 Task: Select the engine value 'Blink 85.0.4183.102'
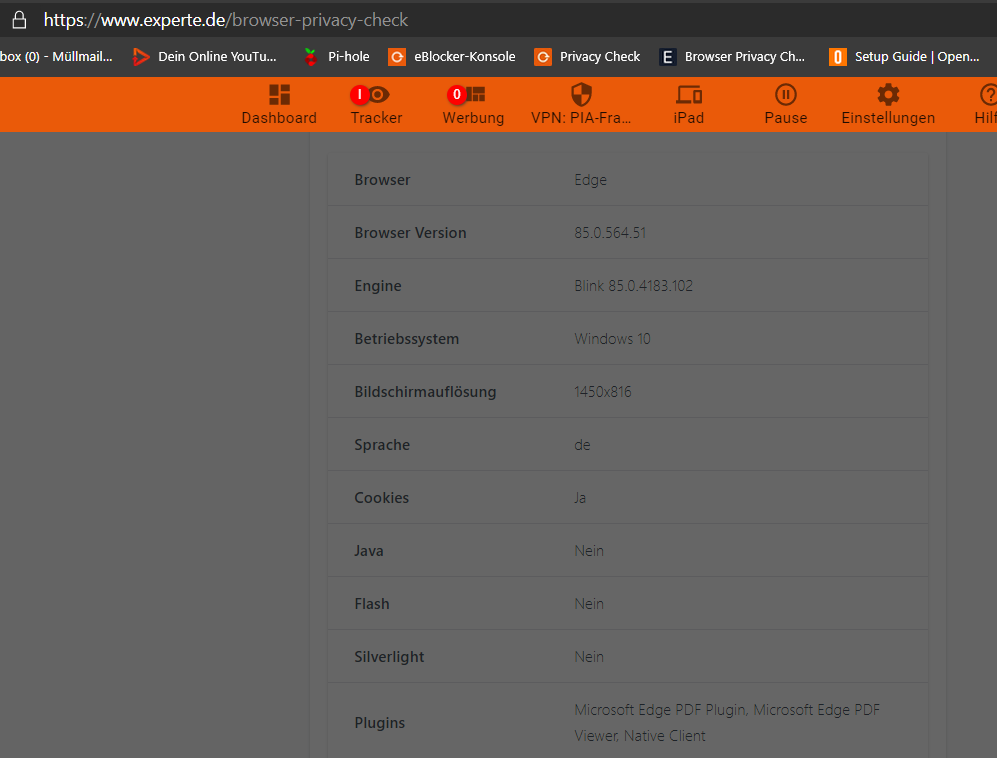(x=633, y=286)
